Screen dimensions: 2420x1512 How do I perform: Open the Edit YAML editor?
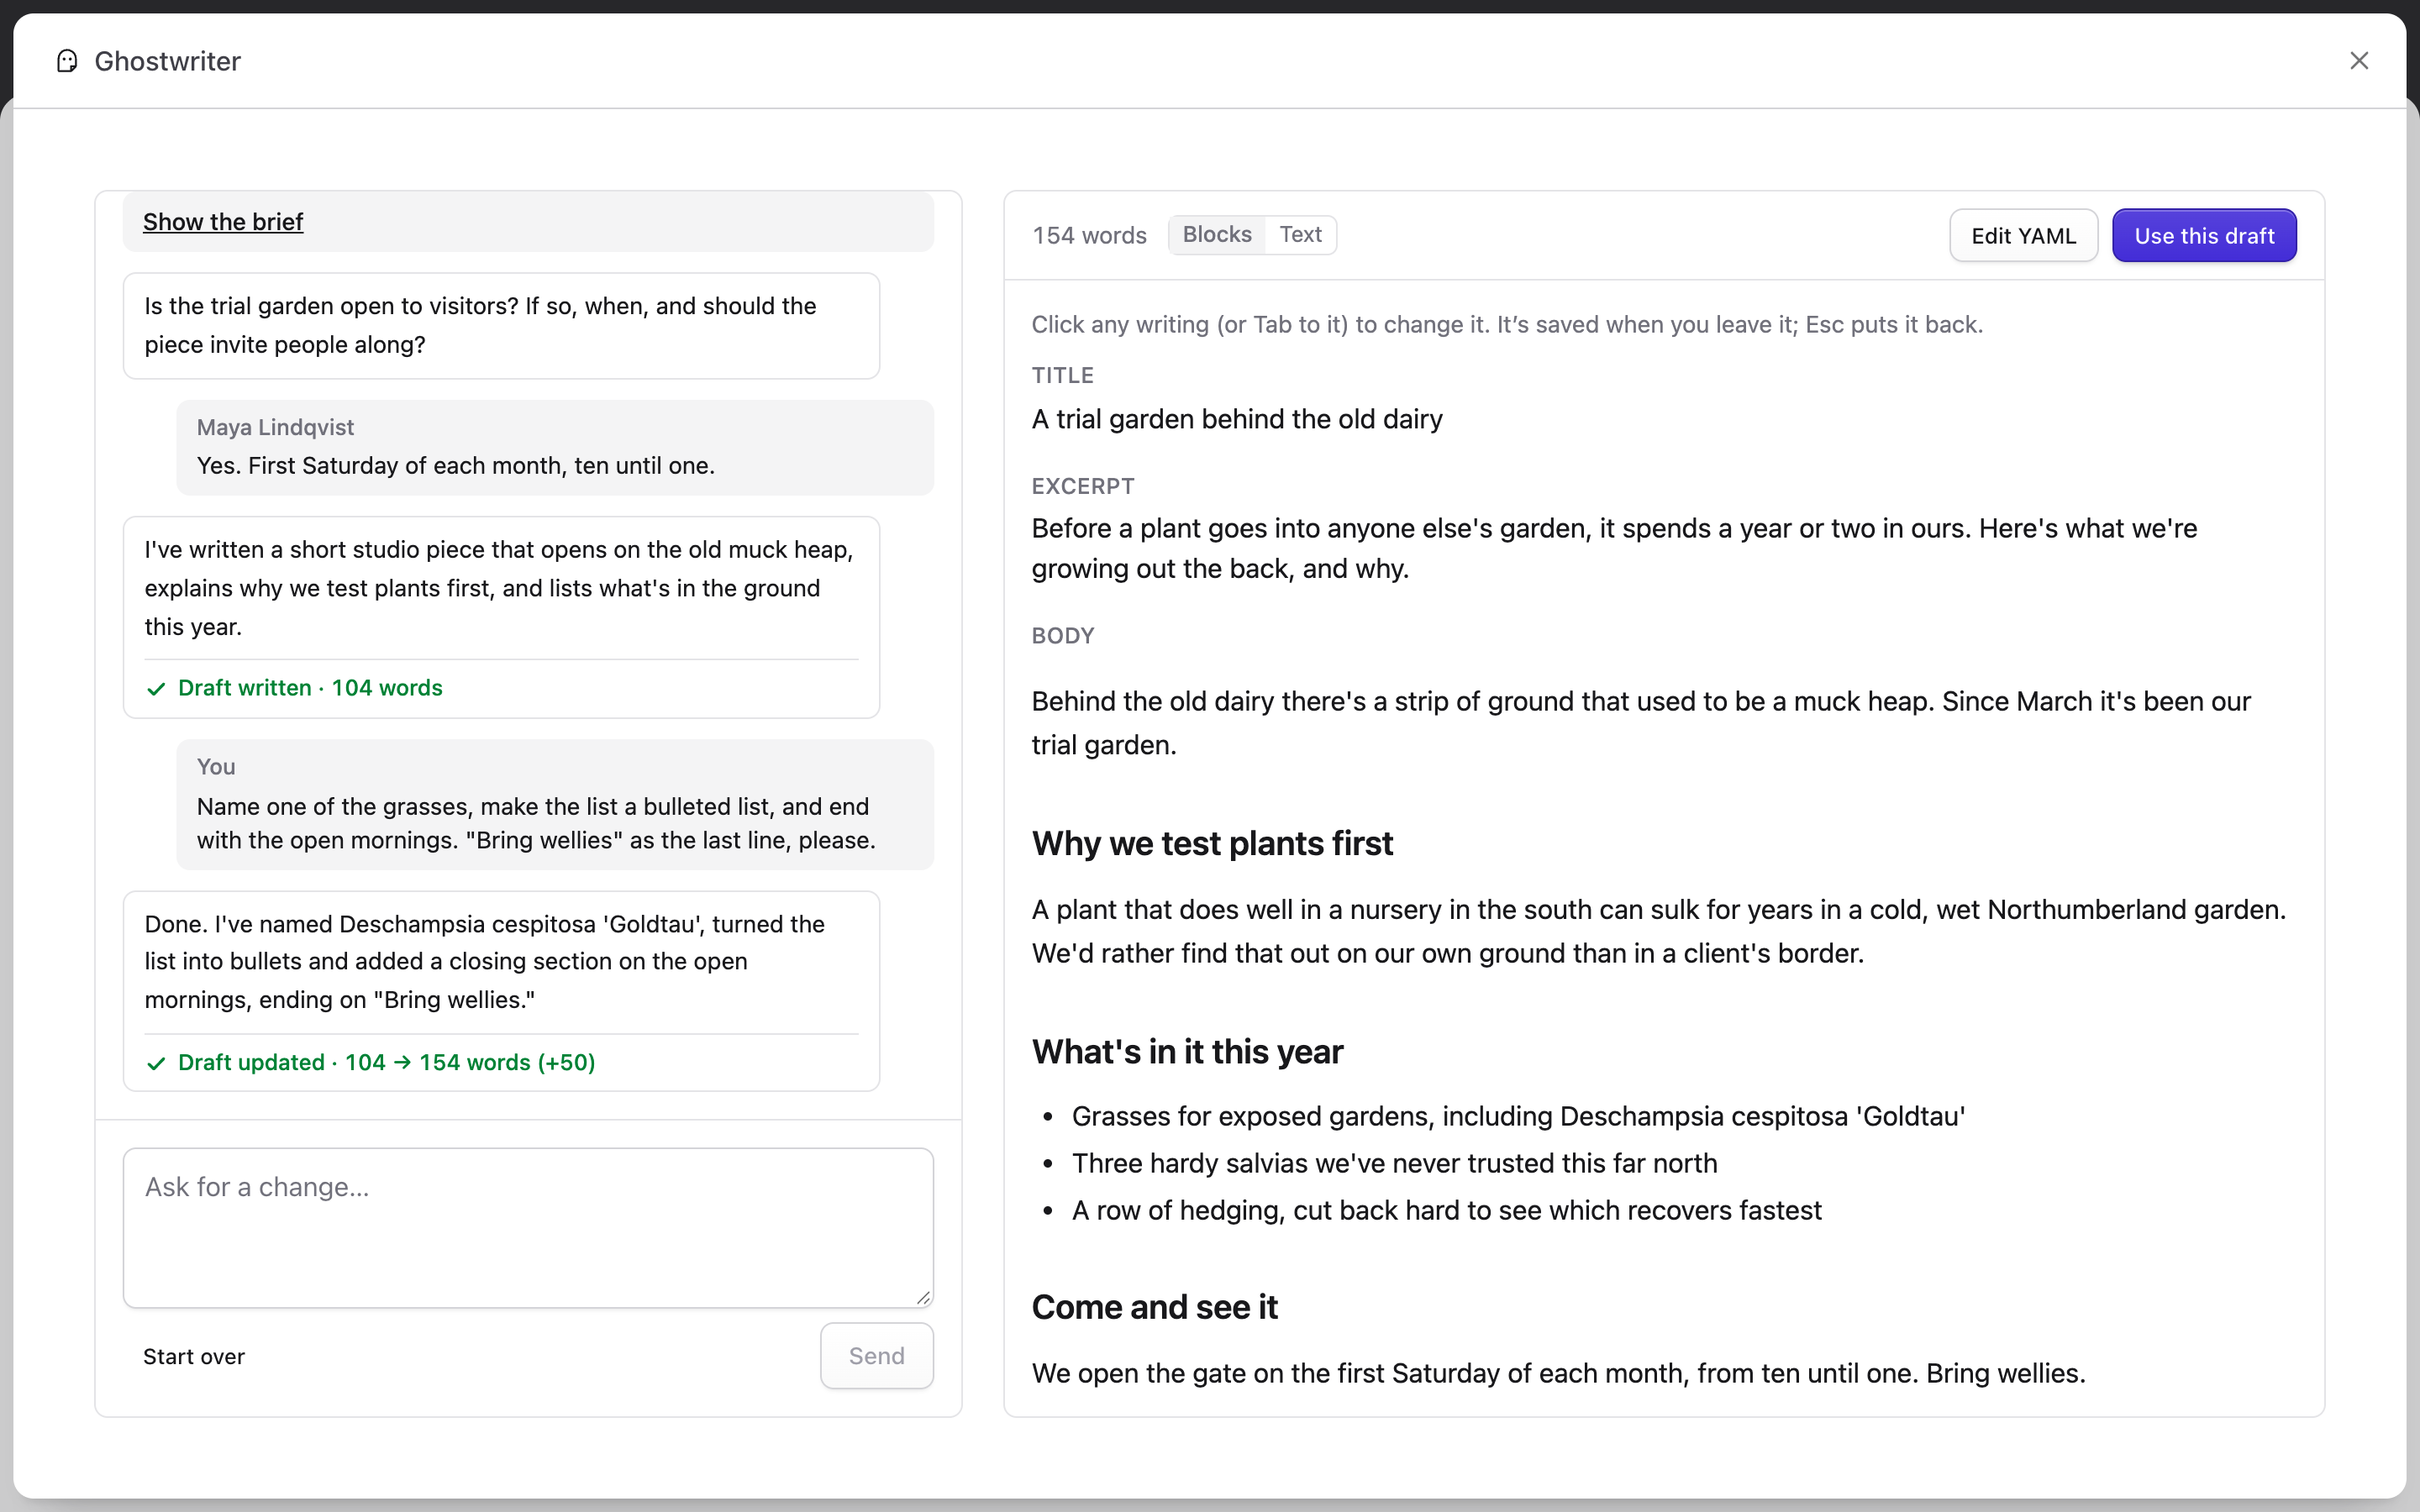[x=2023, y=236]
